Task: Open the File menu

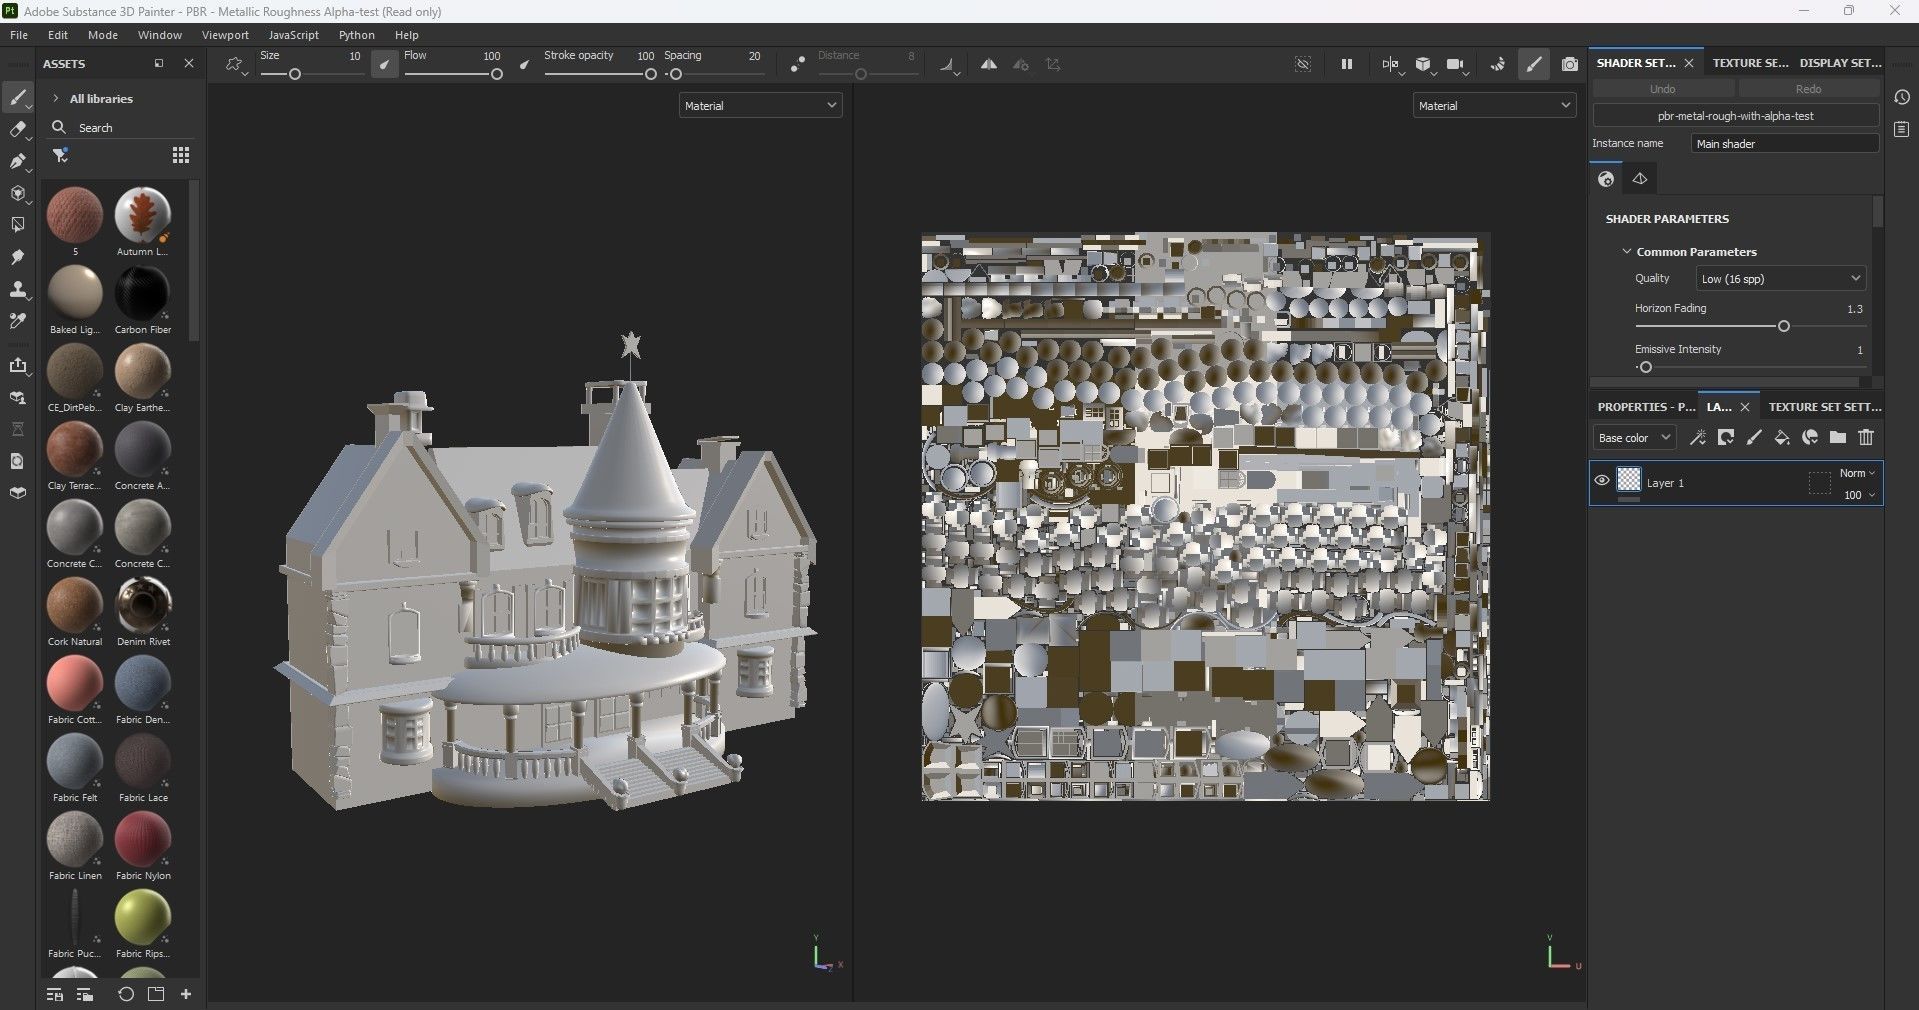Action: tap(18, 35)
